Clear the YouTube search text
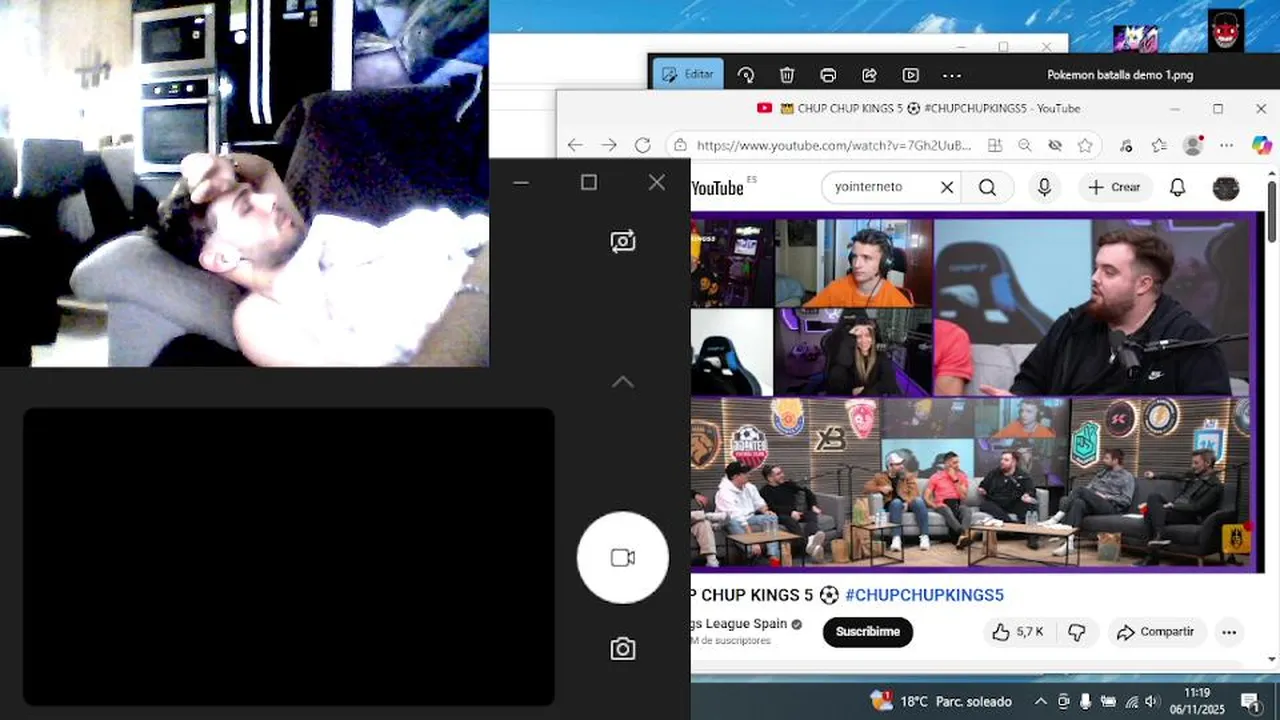The image size is (1280, 720). (947, 187)
